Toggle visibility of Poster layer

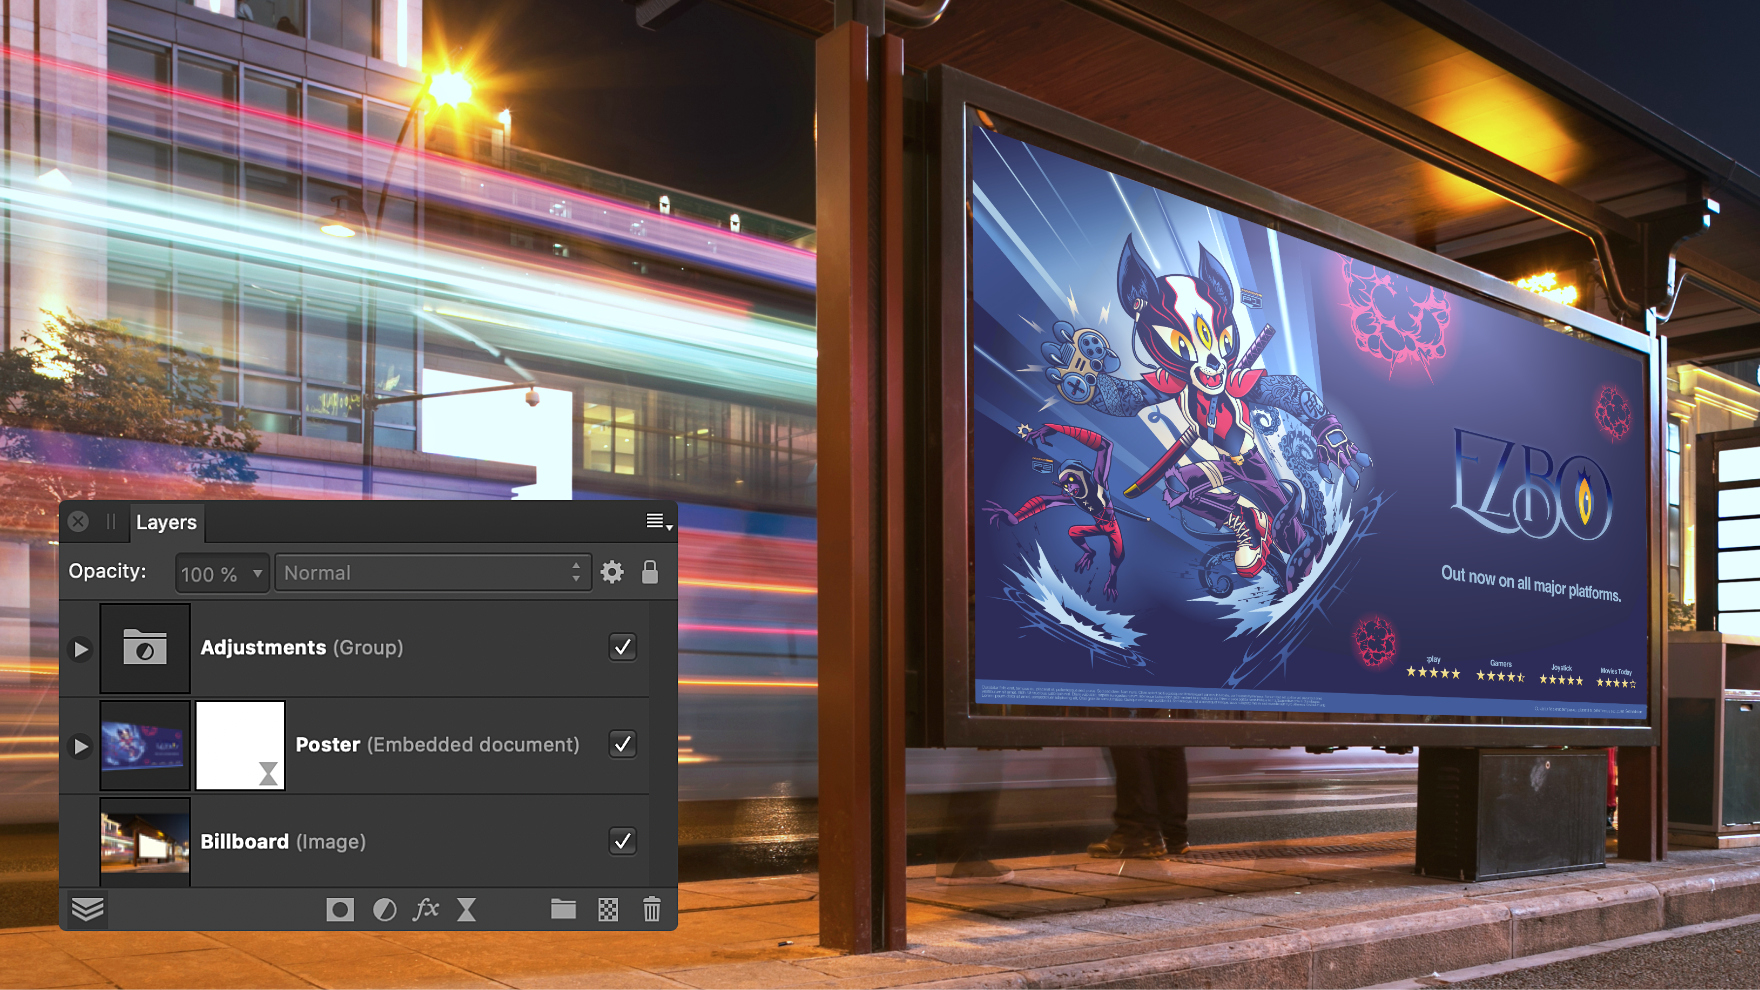click(623, 744)
